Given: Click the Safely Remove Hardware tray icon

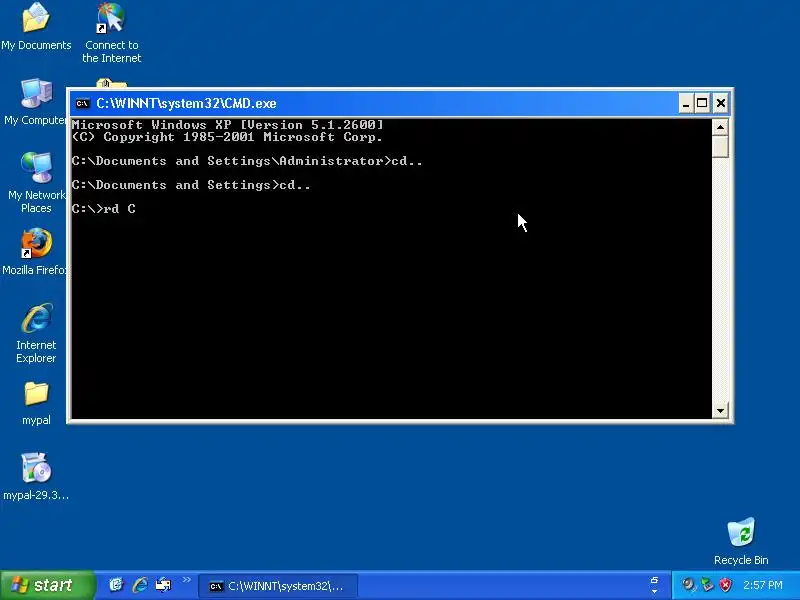Looking at the screenshot, I should point(707,585).
